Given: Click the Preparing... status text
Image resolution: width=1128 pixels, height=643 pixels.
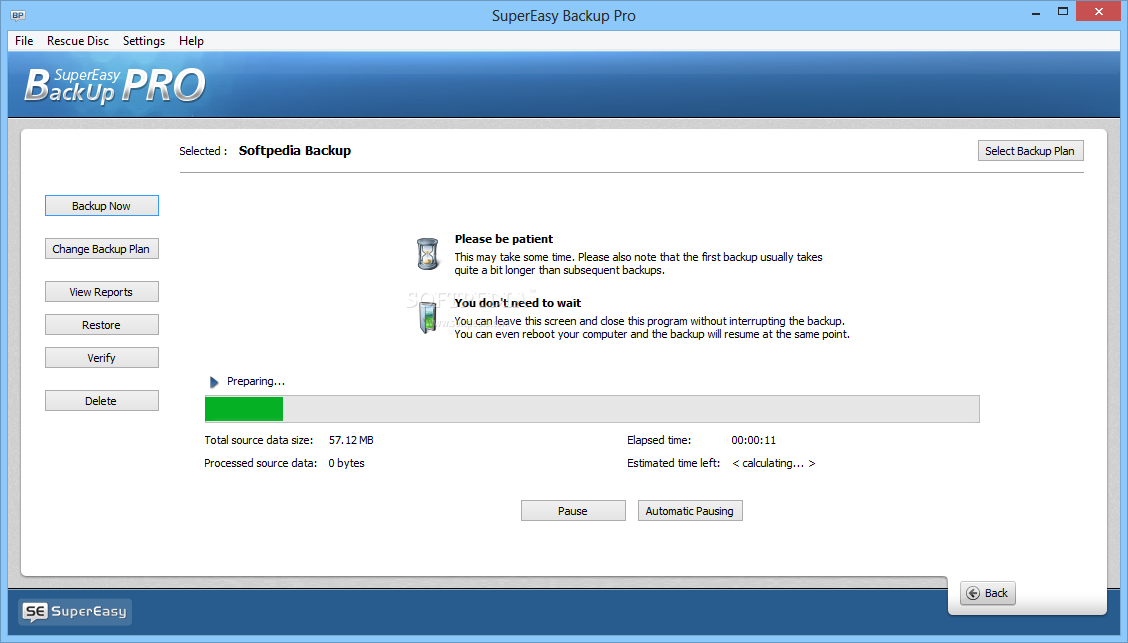Looking at the screenshot, I should click(x=256, y=381).
